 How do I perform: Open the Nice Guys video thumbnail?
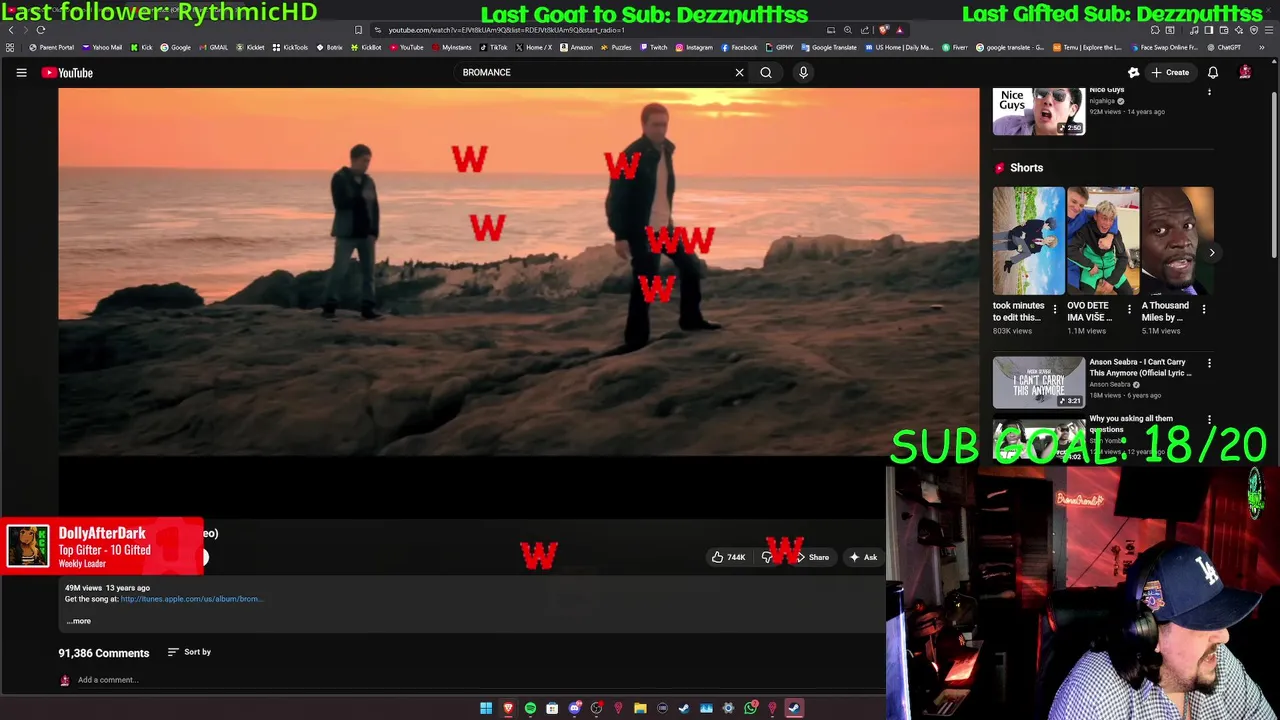[x=1038, y=111]
